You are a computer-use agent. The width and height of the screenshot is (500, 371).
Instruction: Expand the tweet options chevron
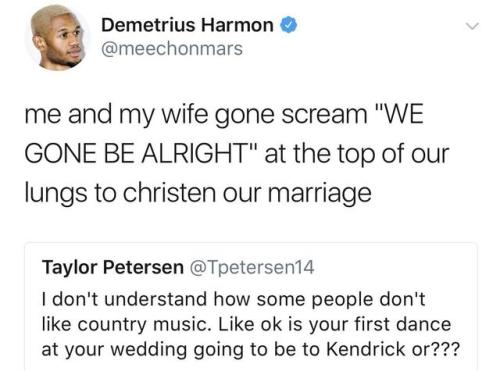tap(472, 26)
